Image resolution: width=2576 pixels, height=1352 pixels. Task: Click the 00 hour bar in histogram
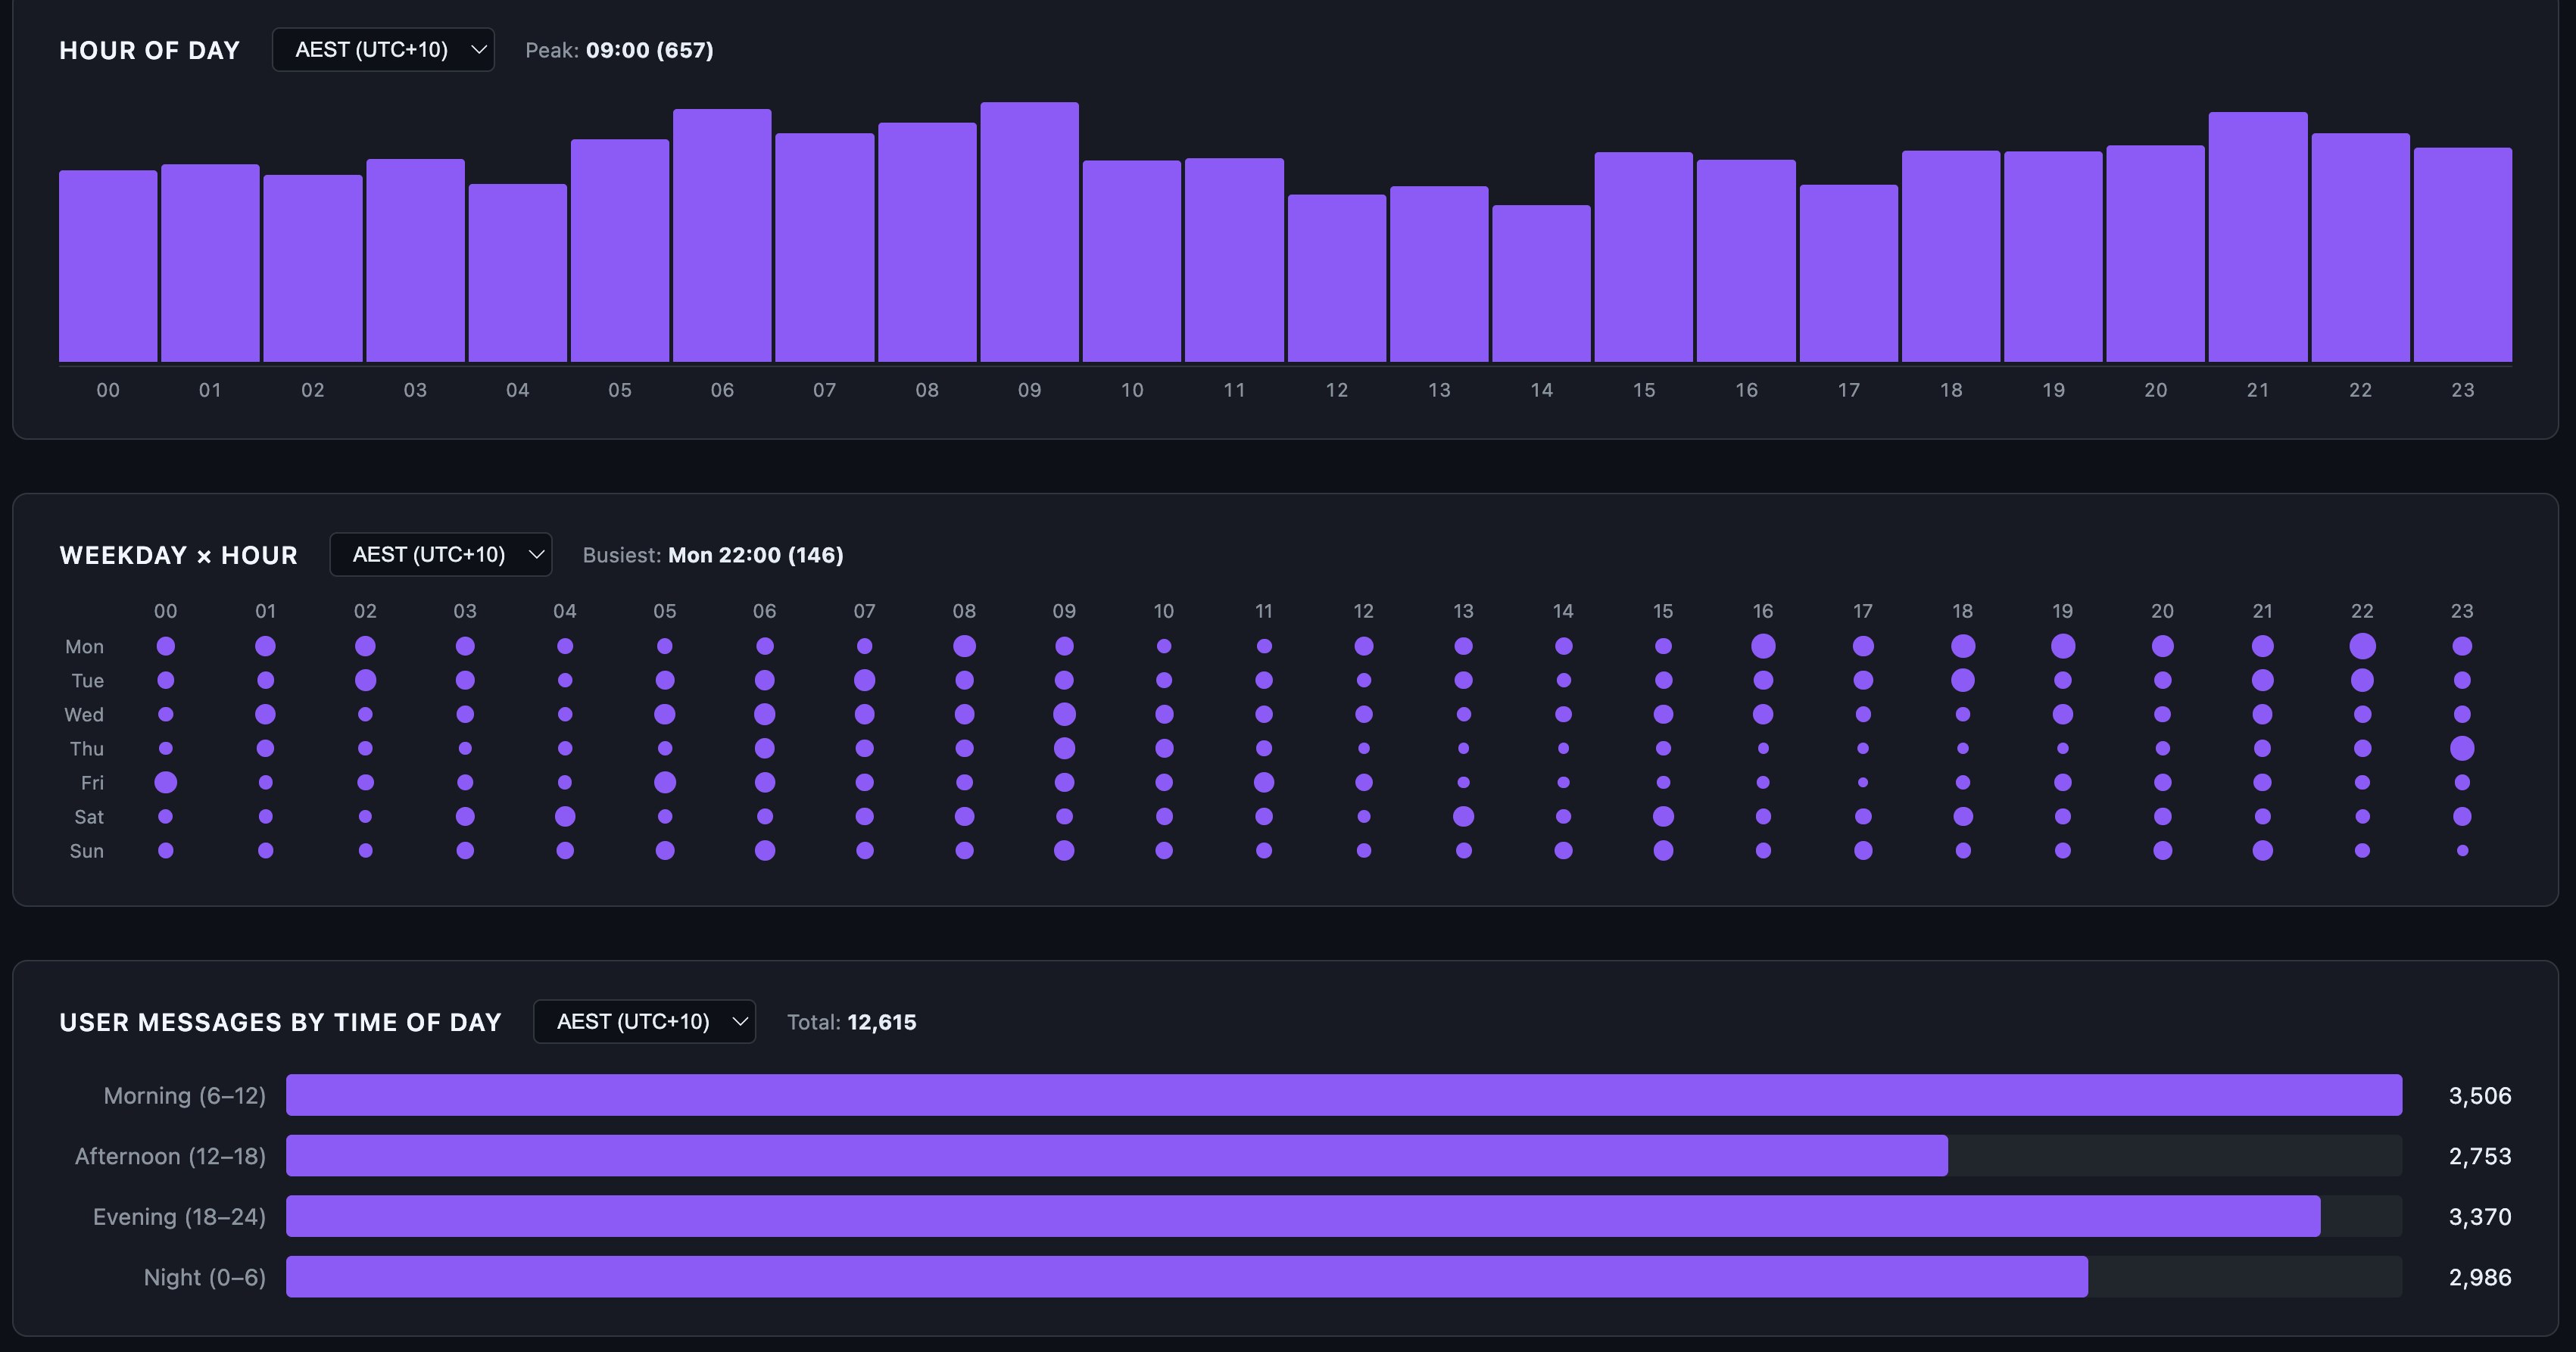point(108,266)
